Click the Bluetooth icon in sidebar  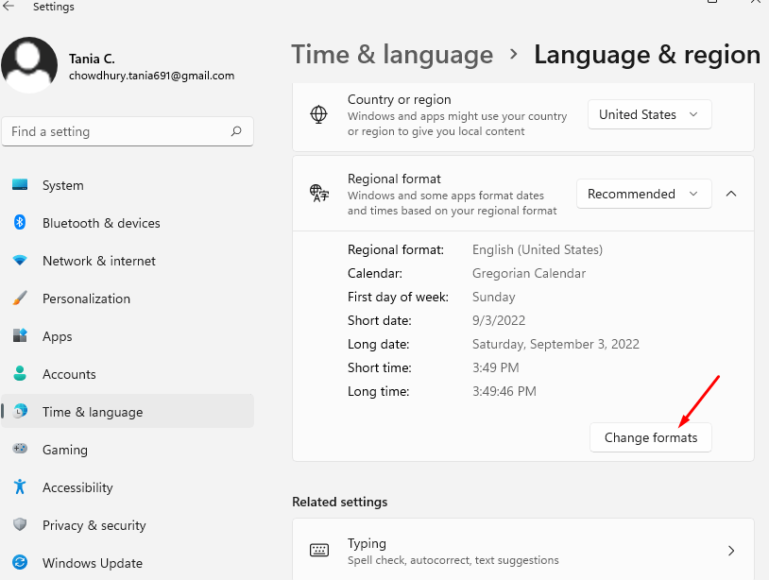pos(20,223)
